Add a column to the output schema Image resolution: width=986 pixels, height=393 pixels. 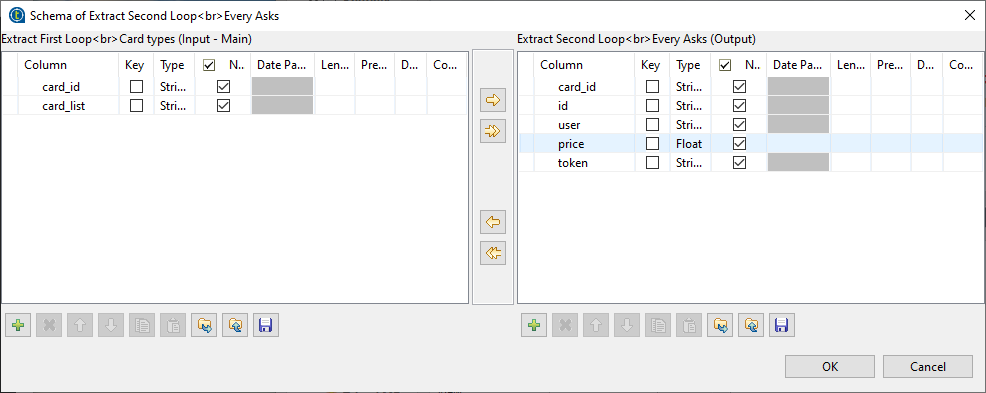[x=533, y=325]
